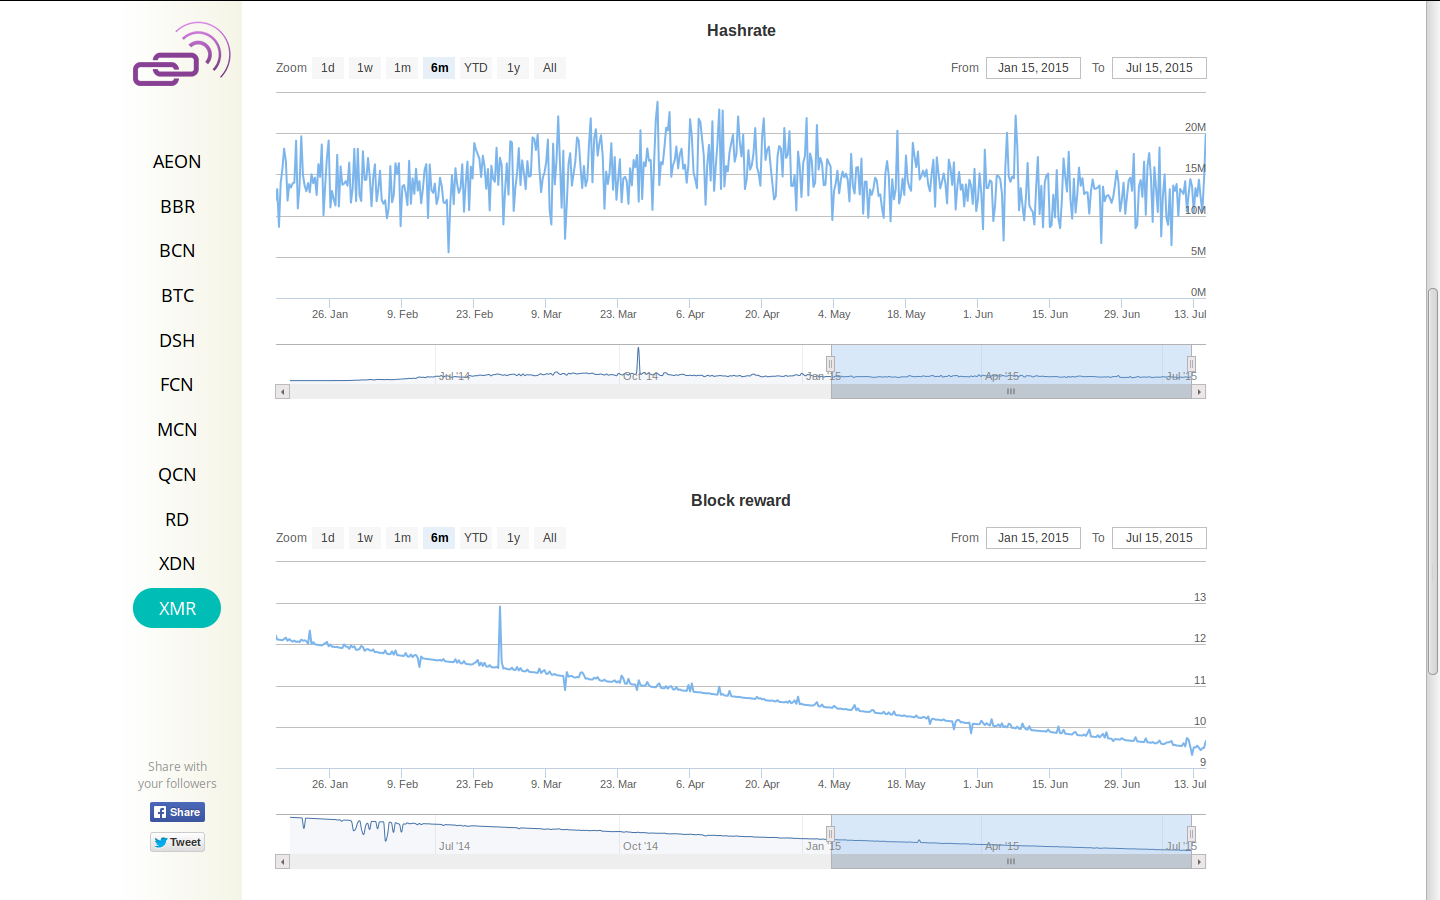Click the page vertical scrollbar thumb

click(x=1433, y=482)
